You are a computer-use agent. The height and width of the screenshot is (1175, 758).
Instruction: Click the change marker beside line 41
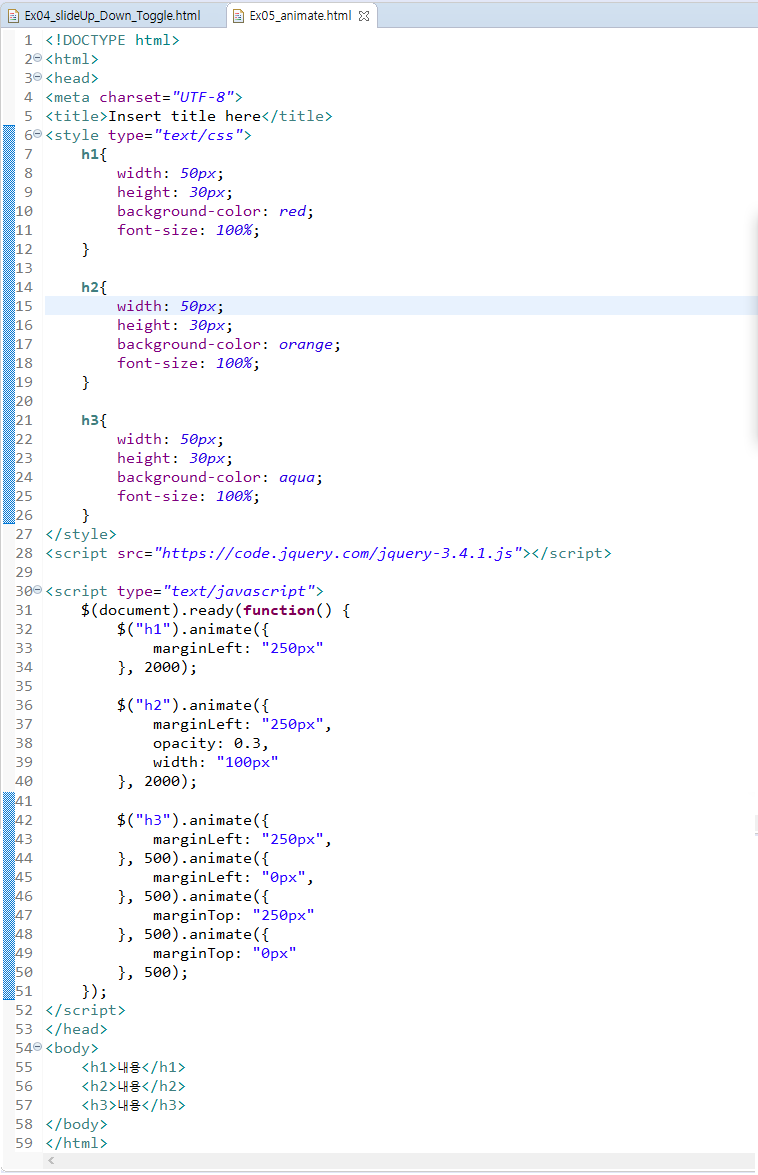pyautogui.click(x=8, y=800)
